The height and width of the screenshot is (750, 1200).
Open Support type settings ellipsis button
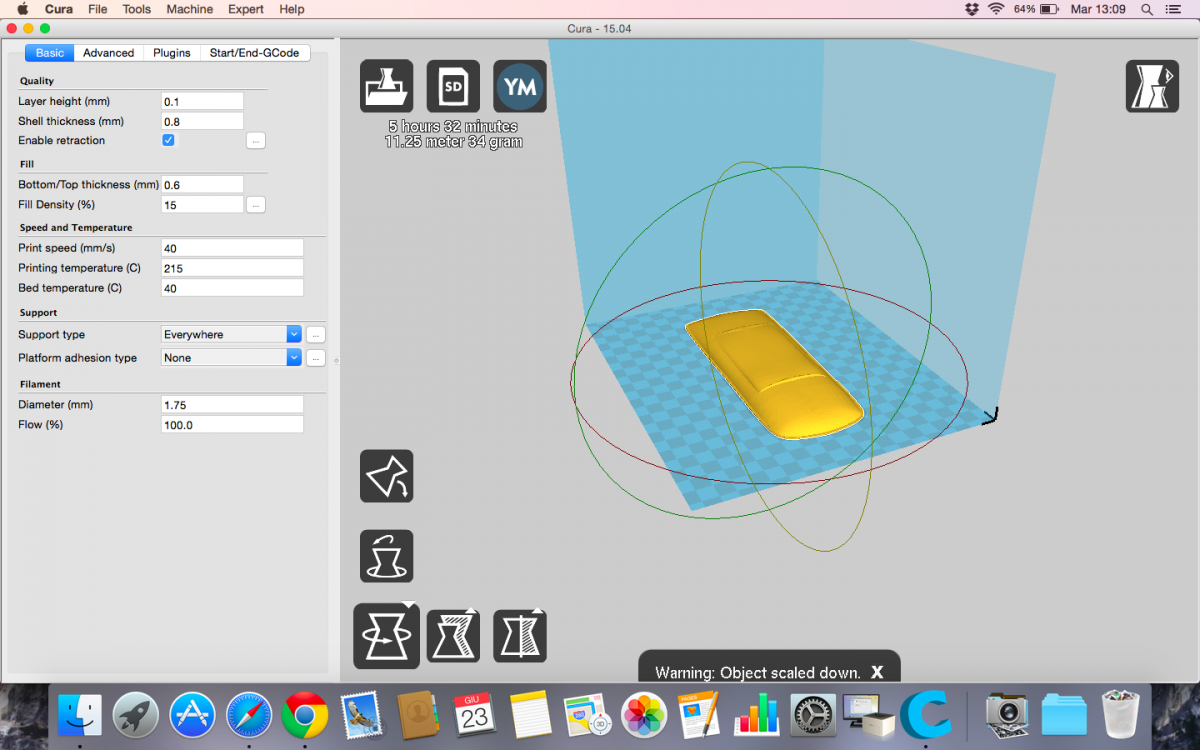tap(316, 335)
